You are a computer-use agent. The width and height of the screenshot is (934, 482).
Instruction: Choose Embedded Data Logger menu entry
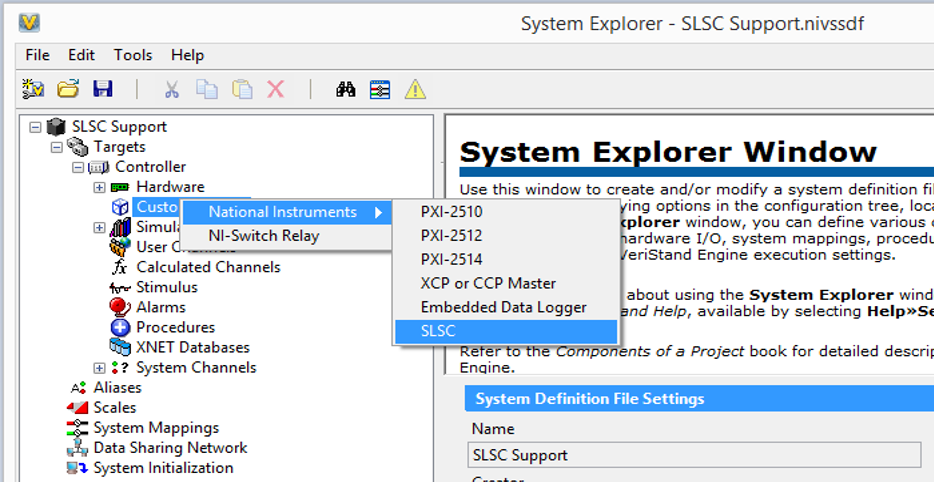503,307
